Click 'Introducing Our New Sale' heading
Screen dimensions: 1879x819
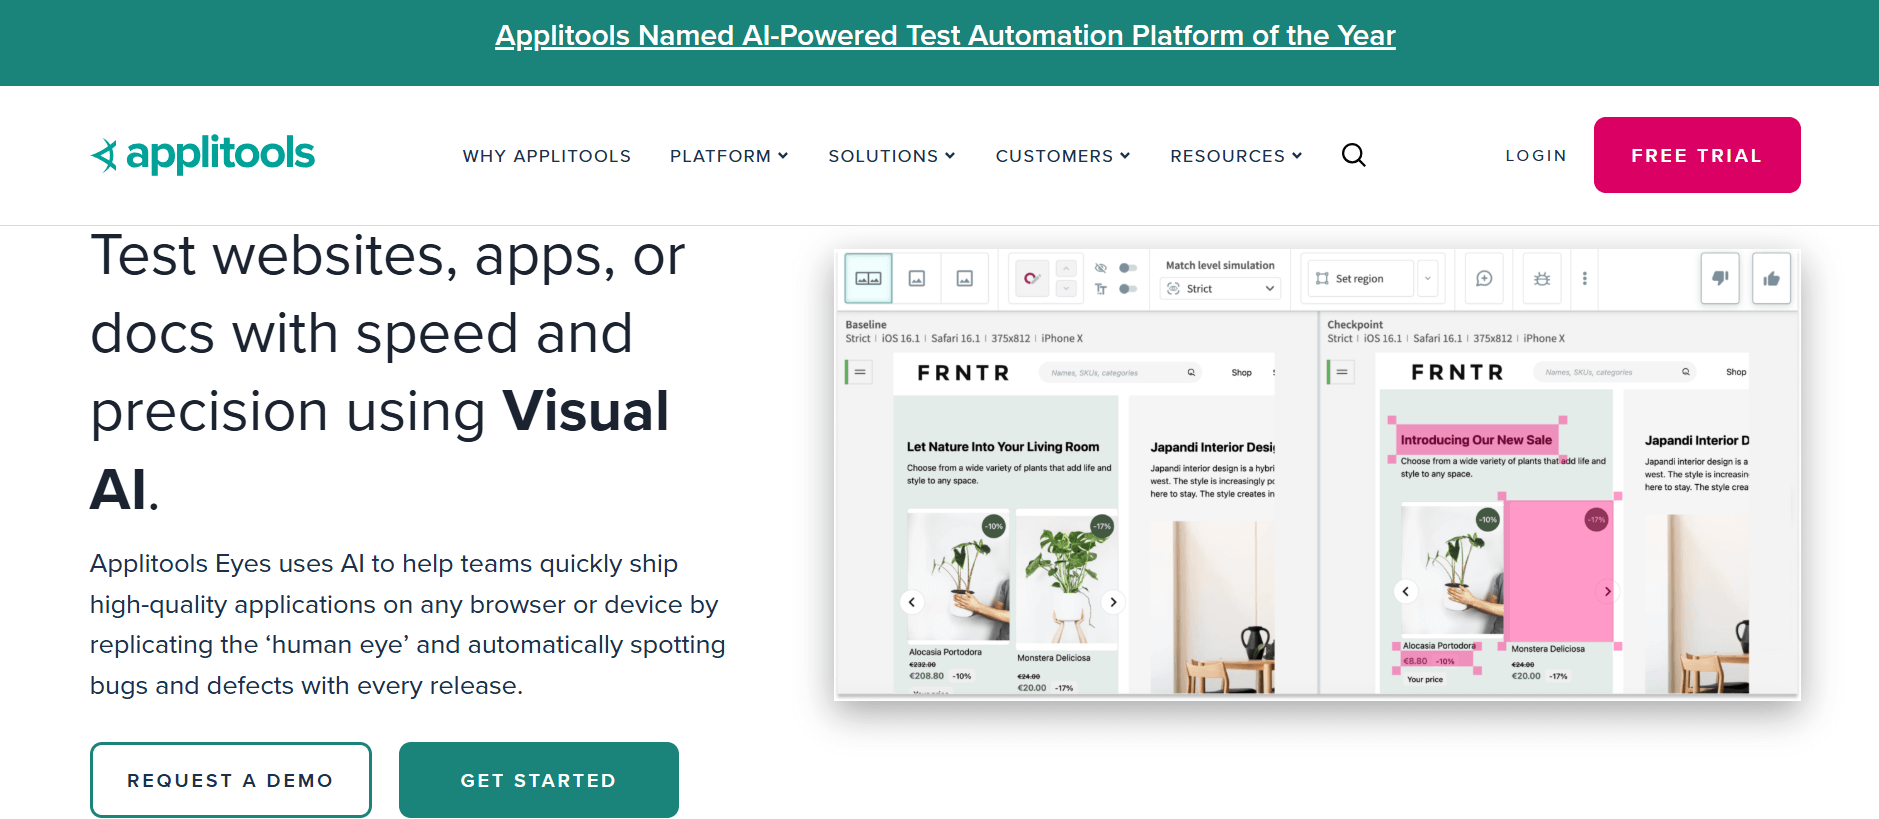pos(1476,439)
